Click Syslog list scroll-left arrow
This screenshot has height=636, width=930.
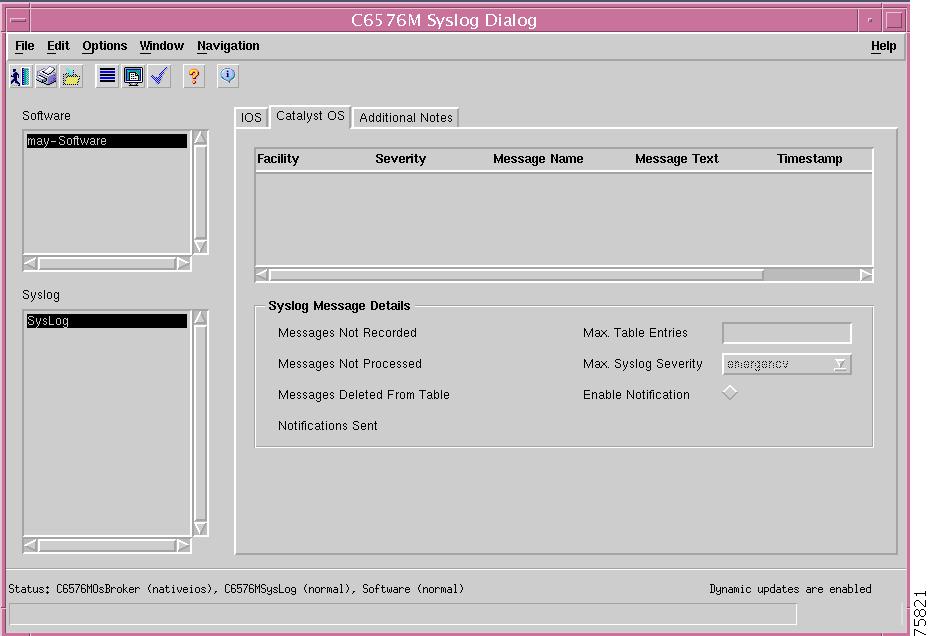point(31,545)
